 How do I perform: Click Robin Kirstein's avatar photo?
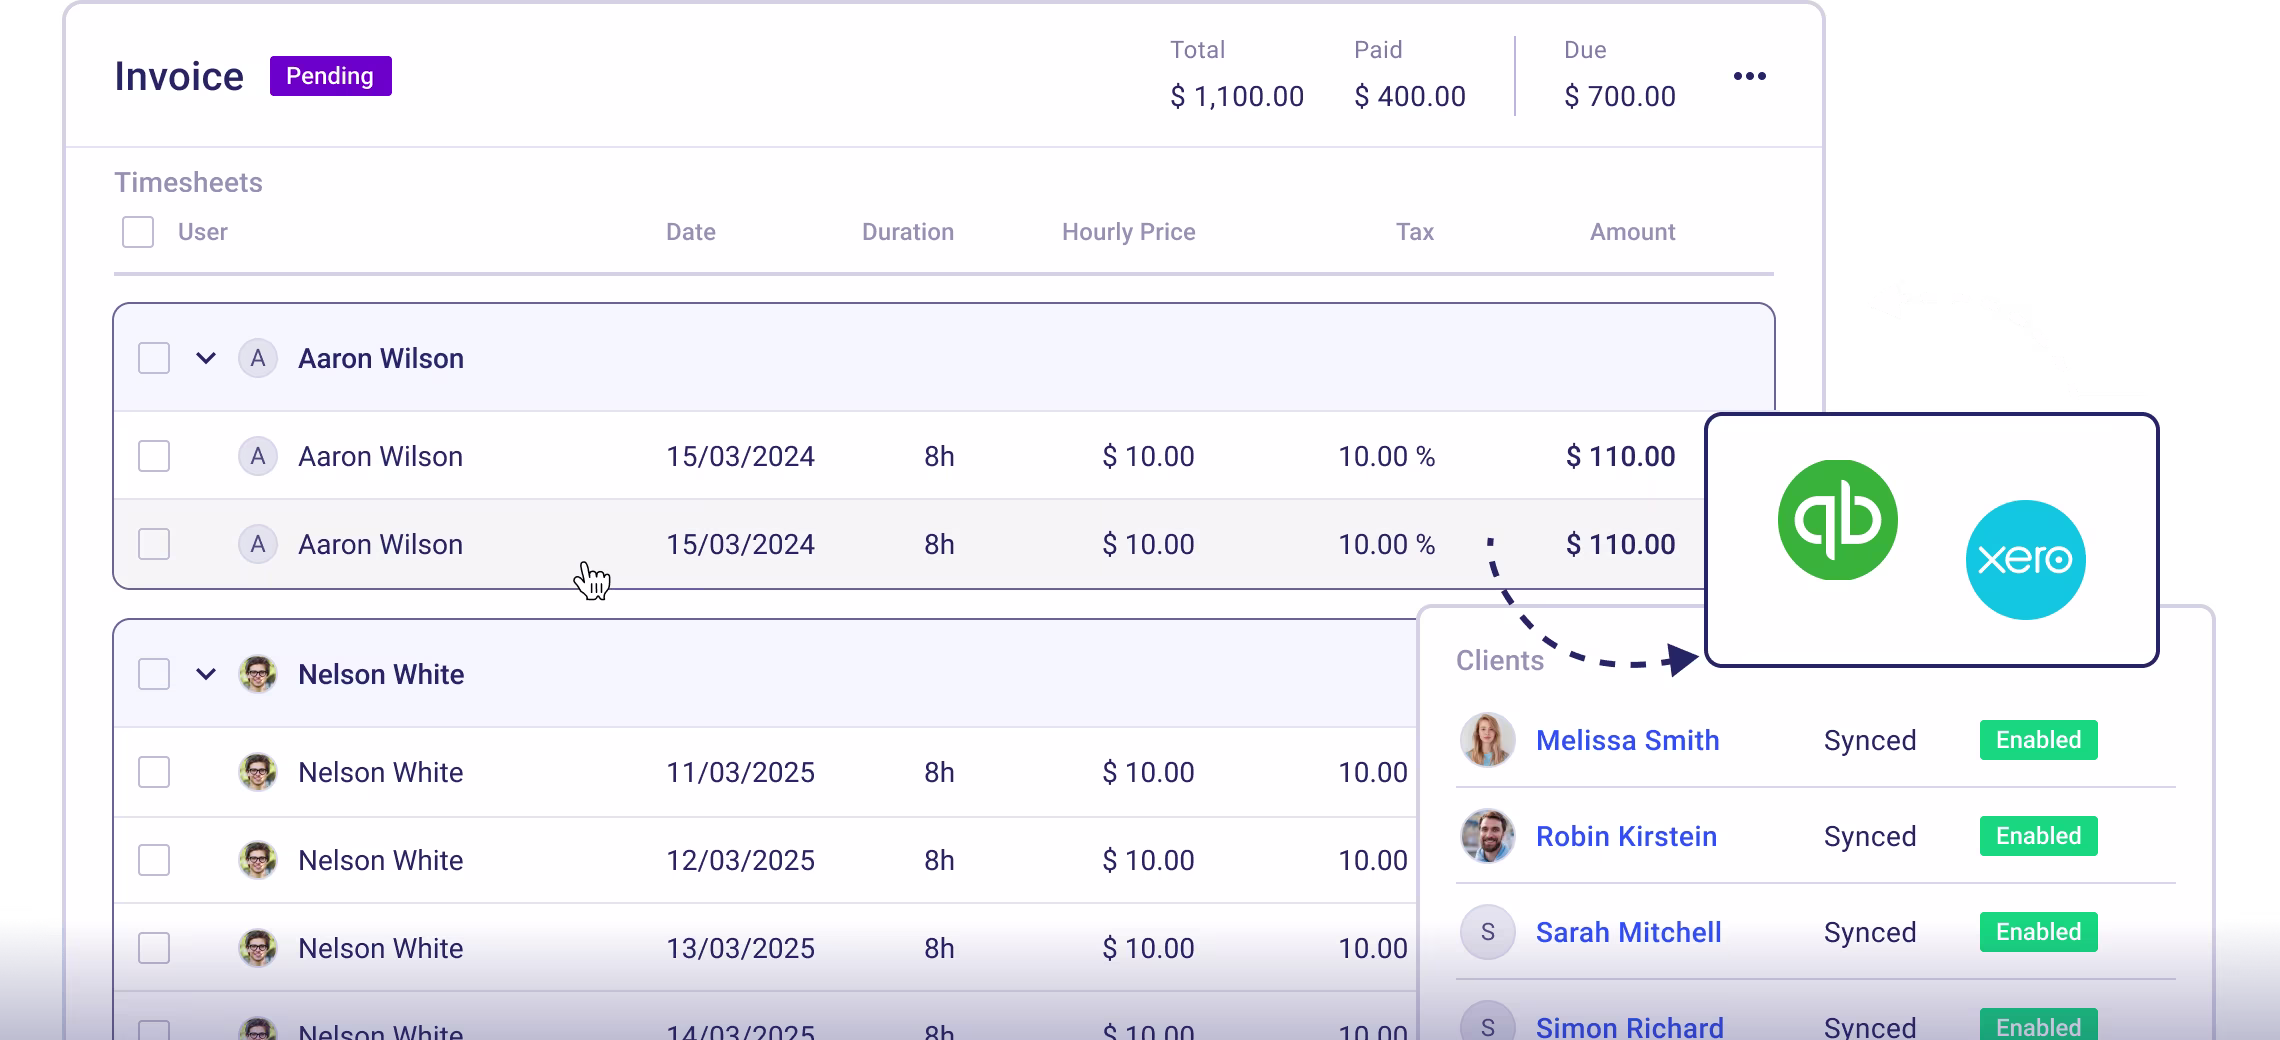click(x=1487, y=836)
